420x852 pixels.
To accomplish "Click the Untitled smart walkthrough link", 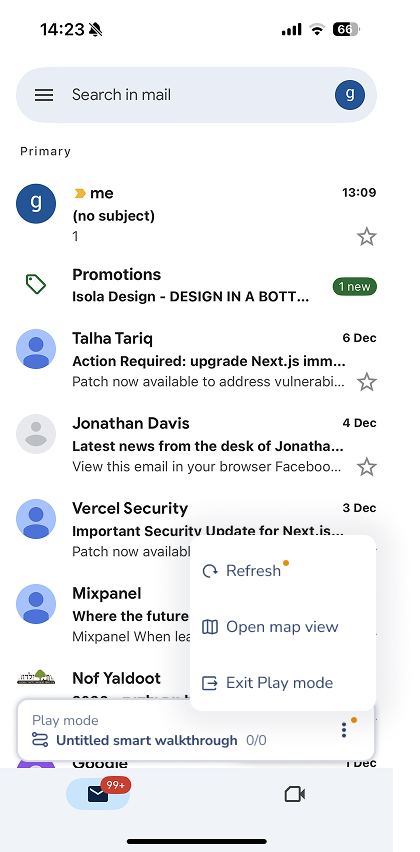I will [x=147, y=740].
